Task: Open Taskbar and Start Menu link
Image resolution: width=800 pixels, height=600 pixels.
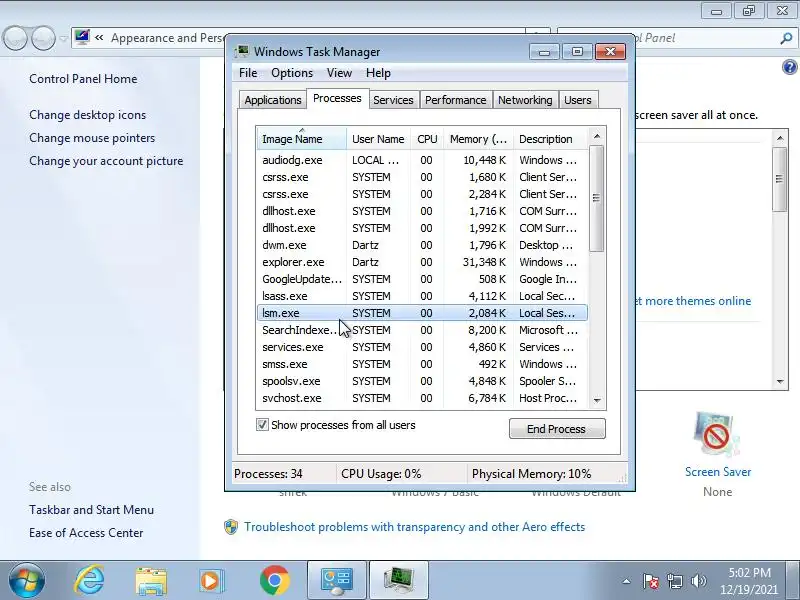Action: pyautogui.click(x=91, y=510)
